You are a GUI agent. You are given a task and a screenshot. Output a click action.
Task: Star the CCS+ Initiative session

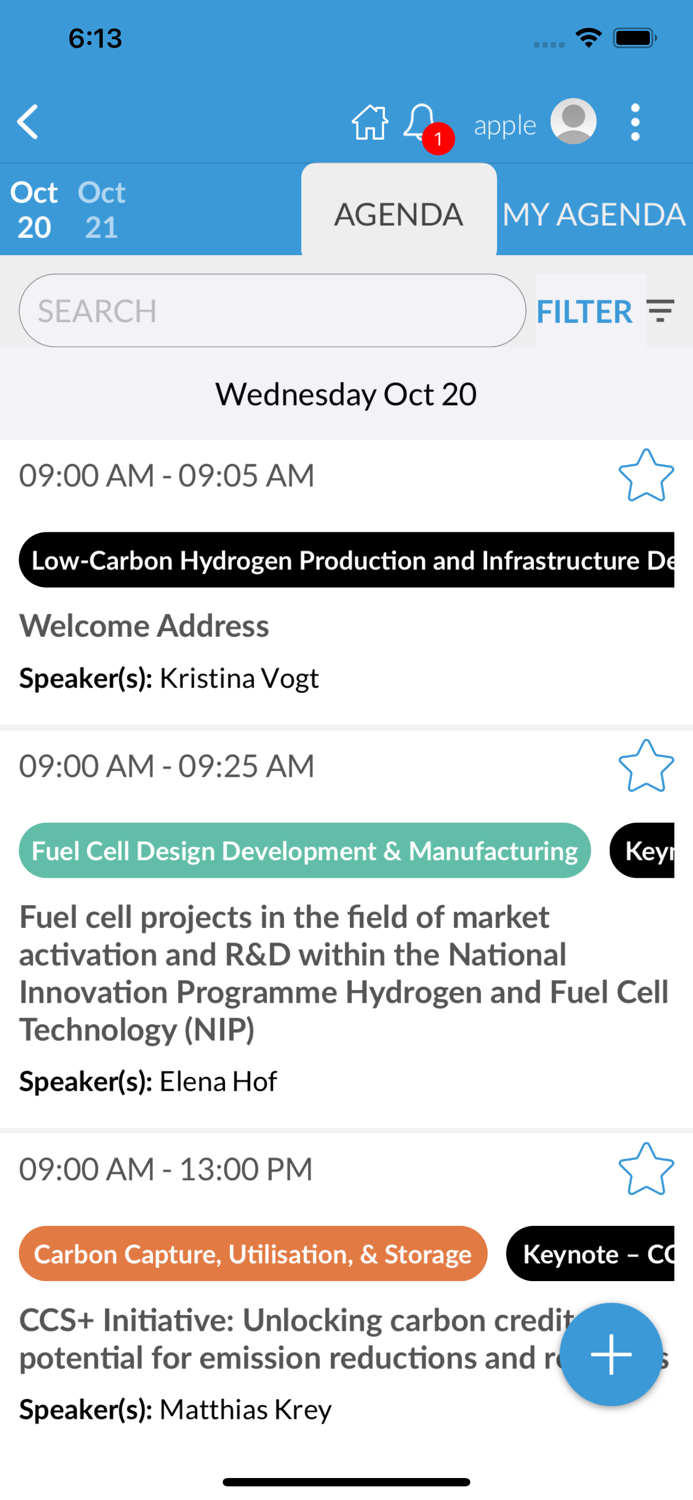[646, 1168]
